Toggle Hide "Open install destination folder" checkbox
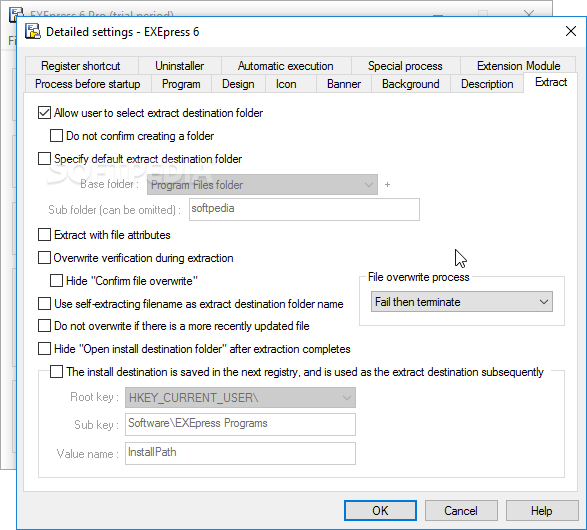587x530 pixels. (x=45, y=349)
